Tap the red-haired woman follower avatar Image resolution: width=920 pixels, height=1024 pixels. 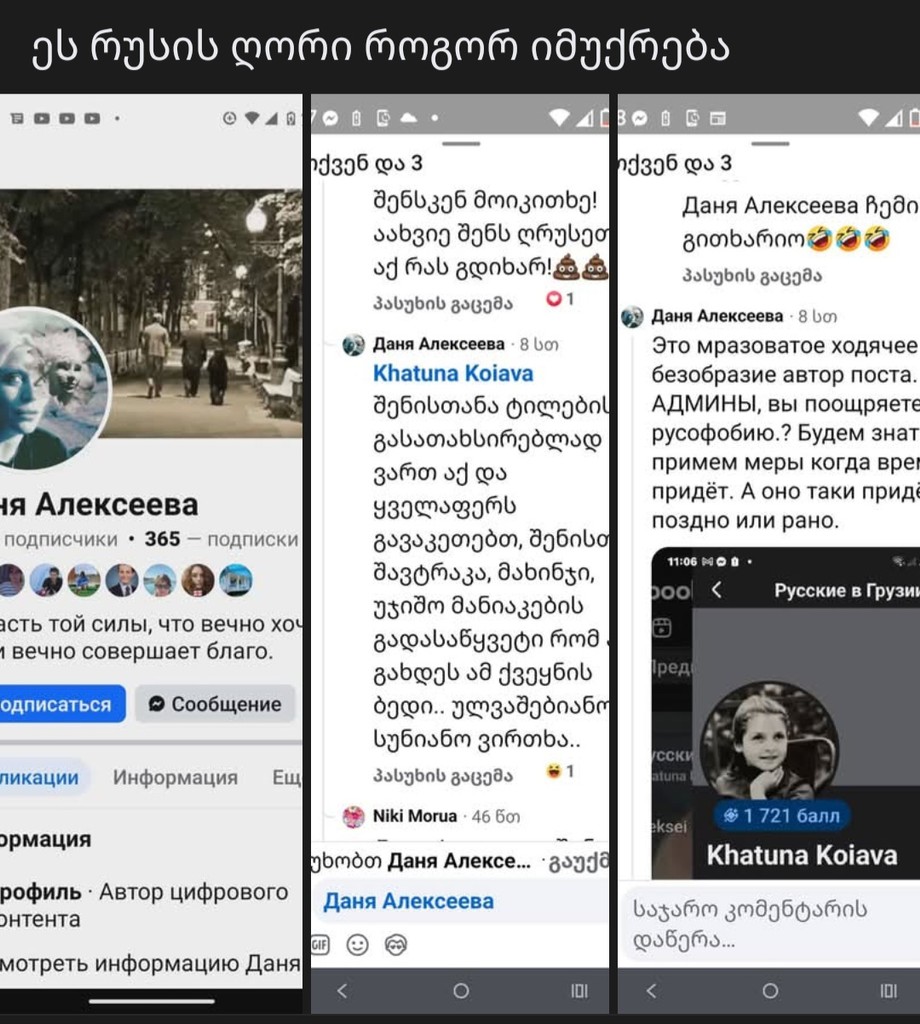pos(198,580)
